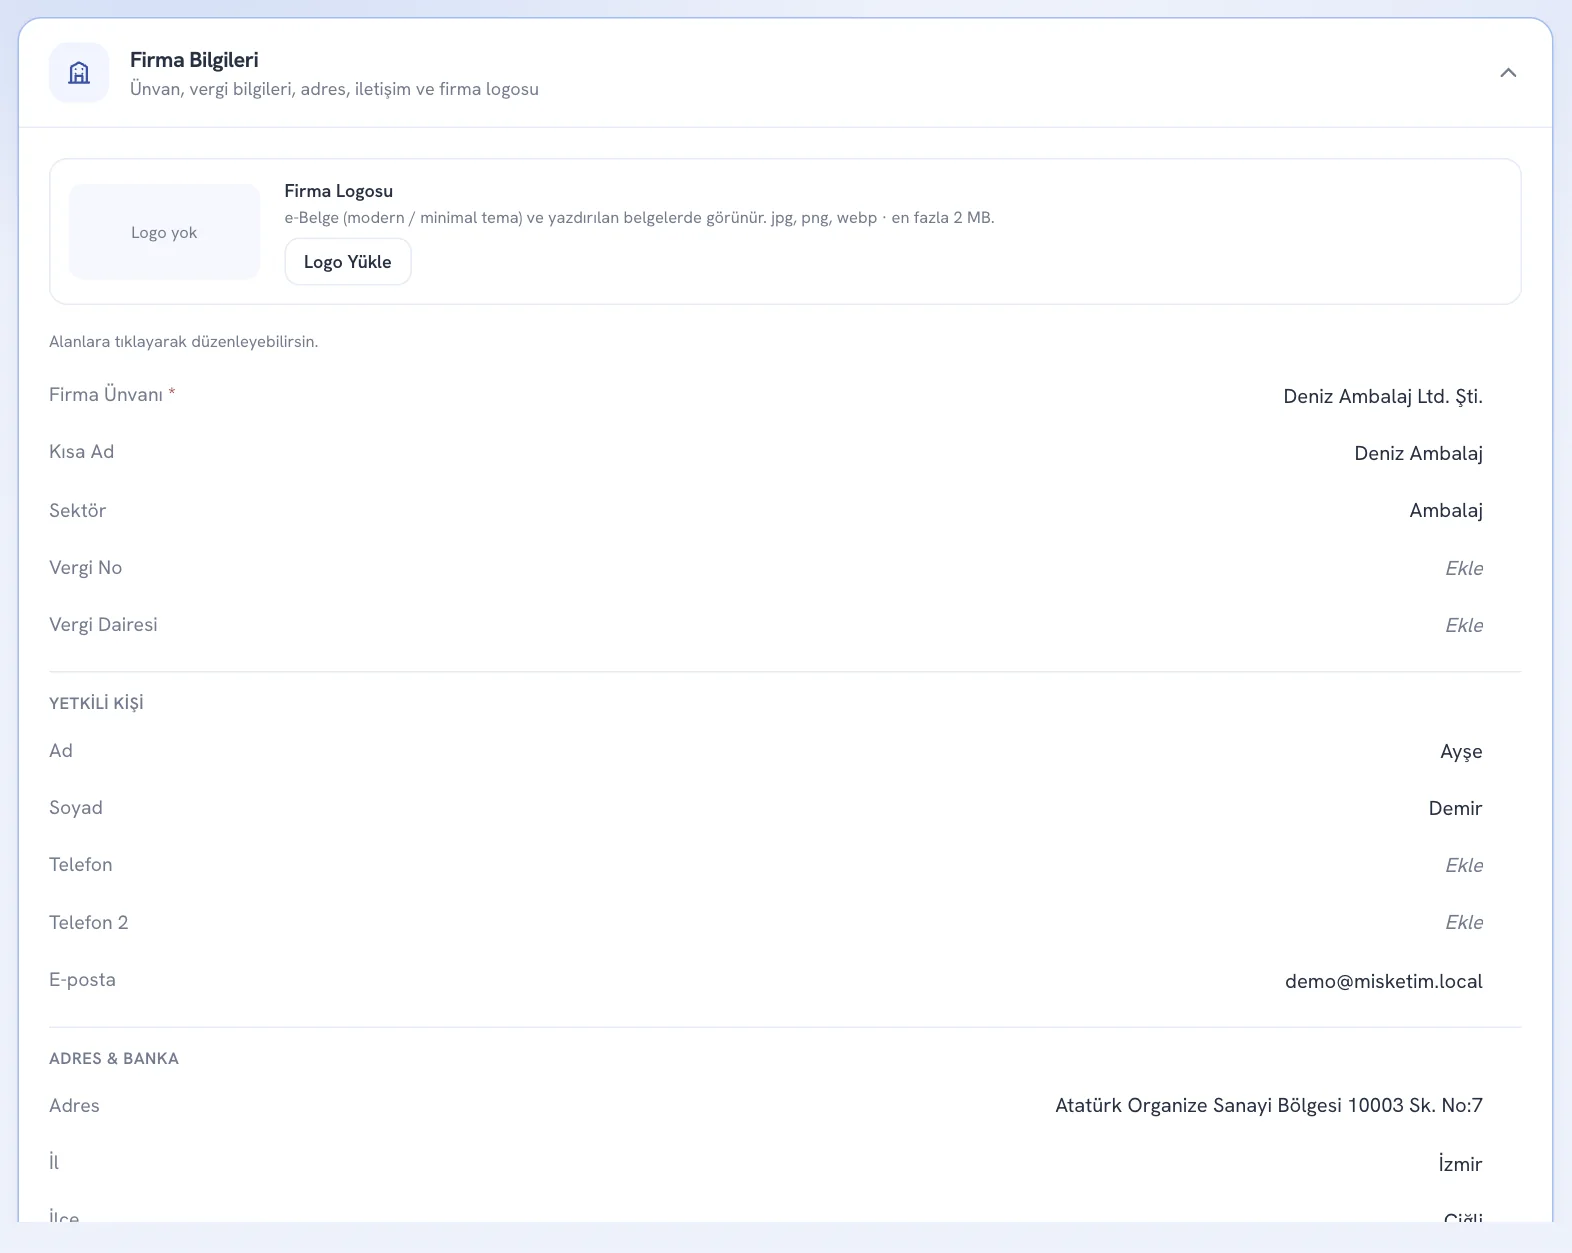Click the 'YETKİLİ KİŞİ' section heading
Image resolution: width=1572 pixels, height=1253 pixels.
(x=96, y=703)
